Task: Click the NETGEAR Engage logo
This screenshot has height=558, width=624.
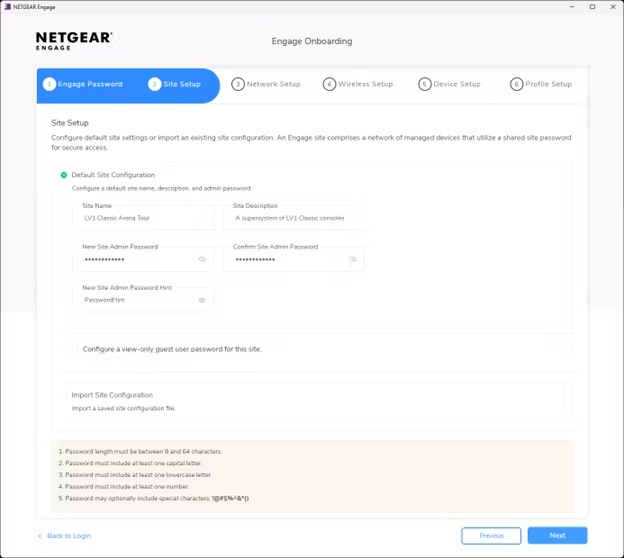Action: 74,41
